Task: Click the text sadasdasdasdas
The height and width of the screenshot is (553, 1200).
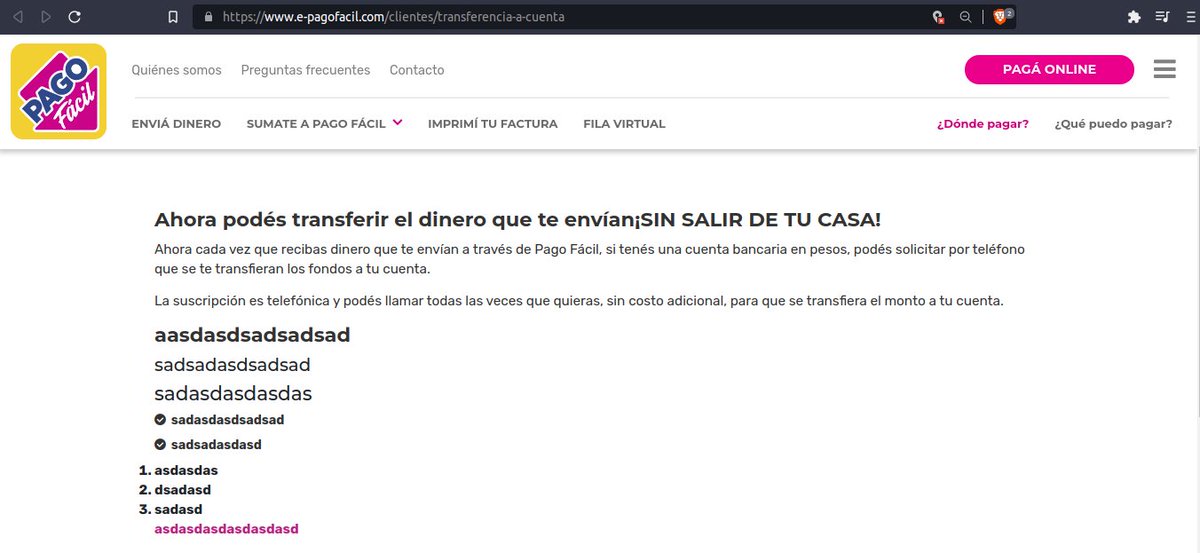Action: point(233,393)
